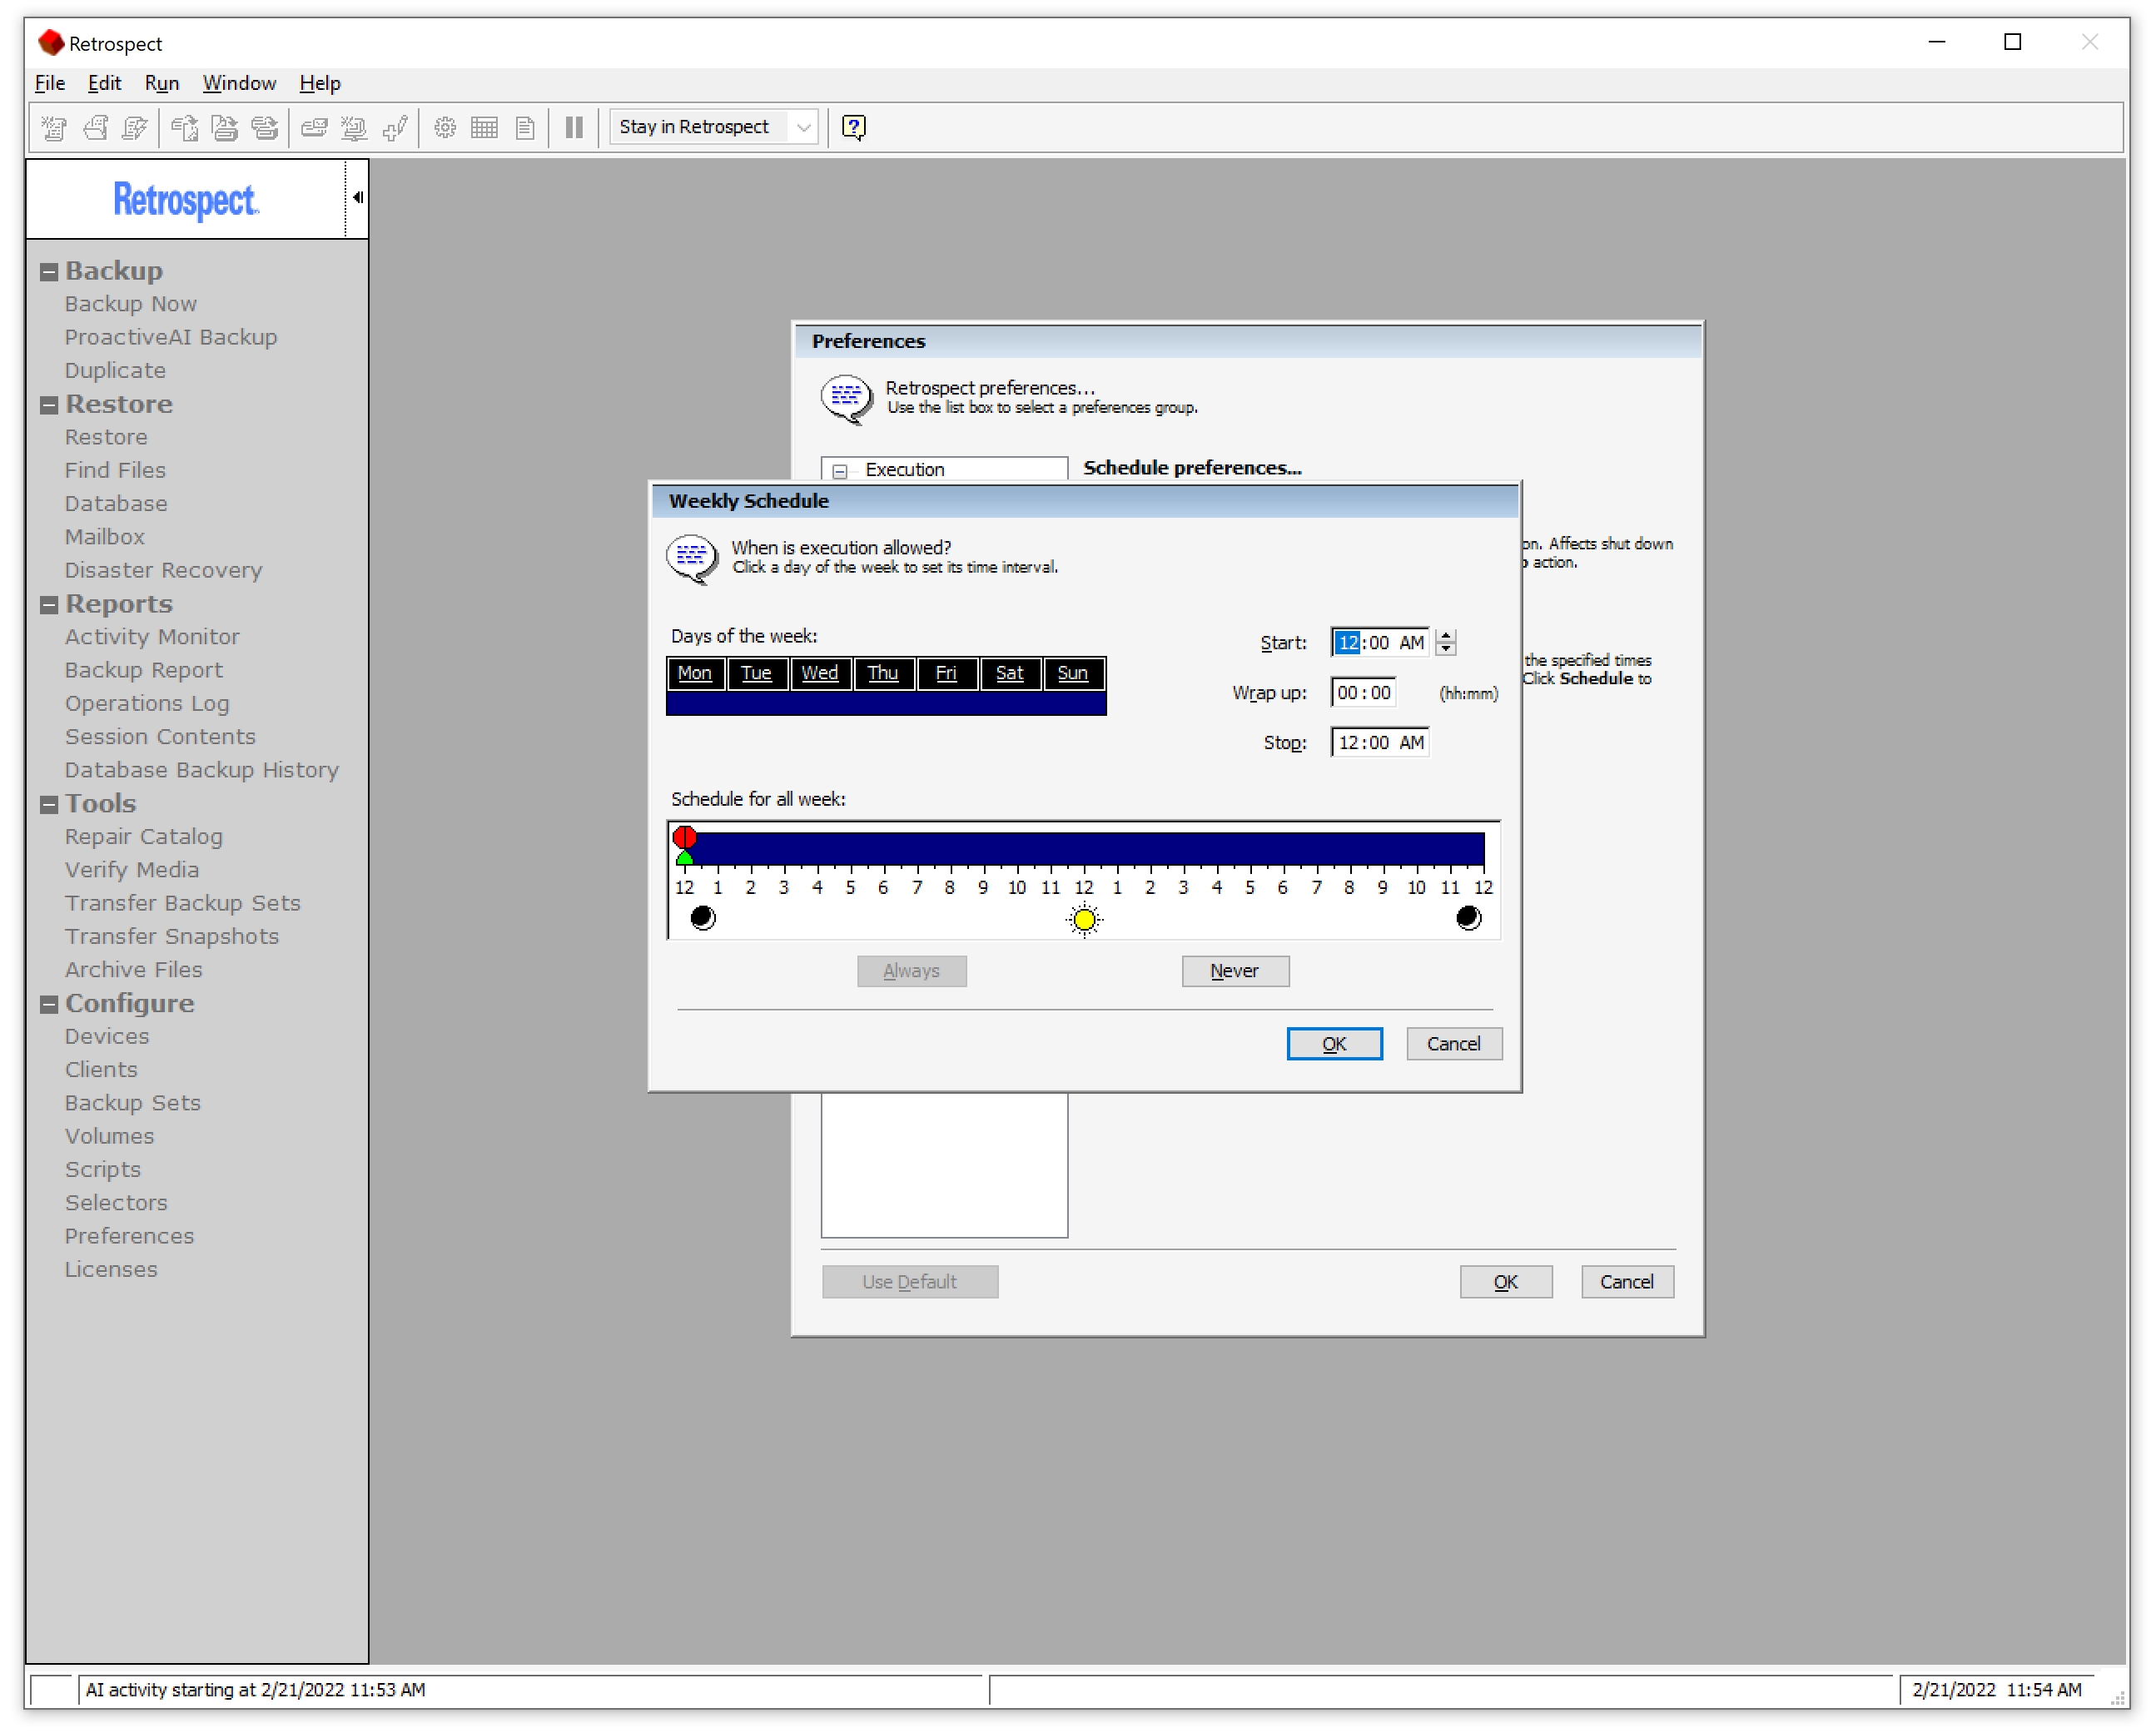Click OK in the Preferences window
The width and height of the screenshot is (2156, 1733).
coord(1506,1282)
